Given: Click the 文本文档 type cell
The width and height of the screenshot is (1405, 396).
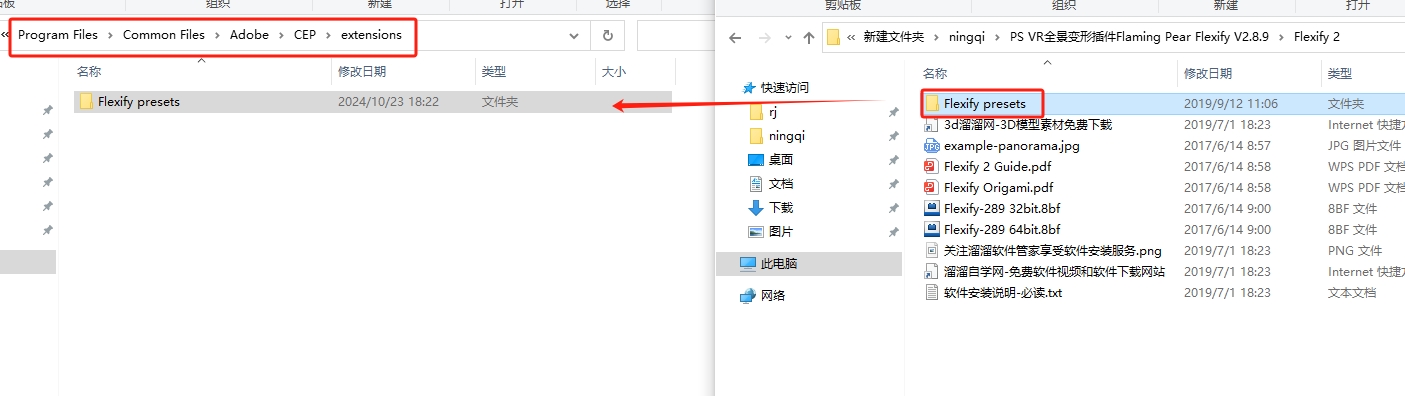Looking at the screenshot, I should pos(1352,293).
